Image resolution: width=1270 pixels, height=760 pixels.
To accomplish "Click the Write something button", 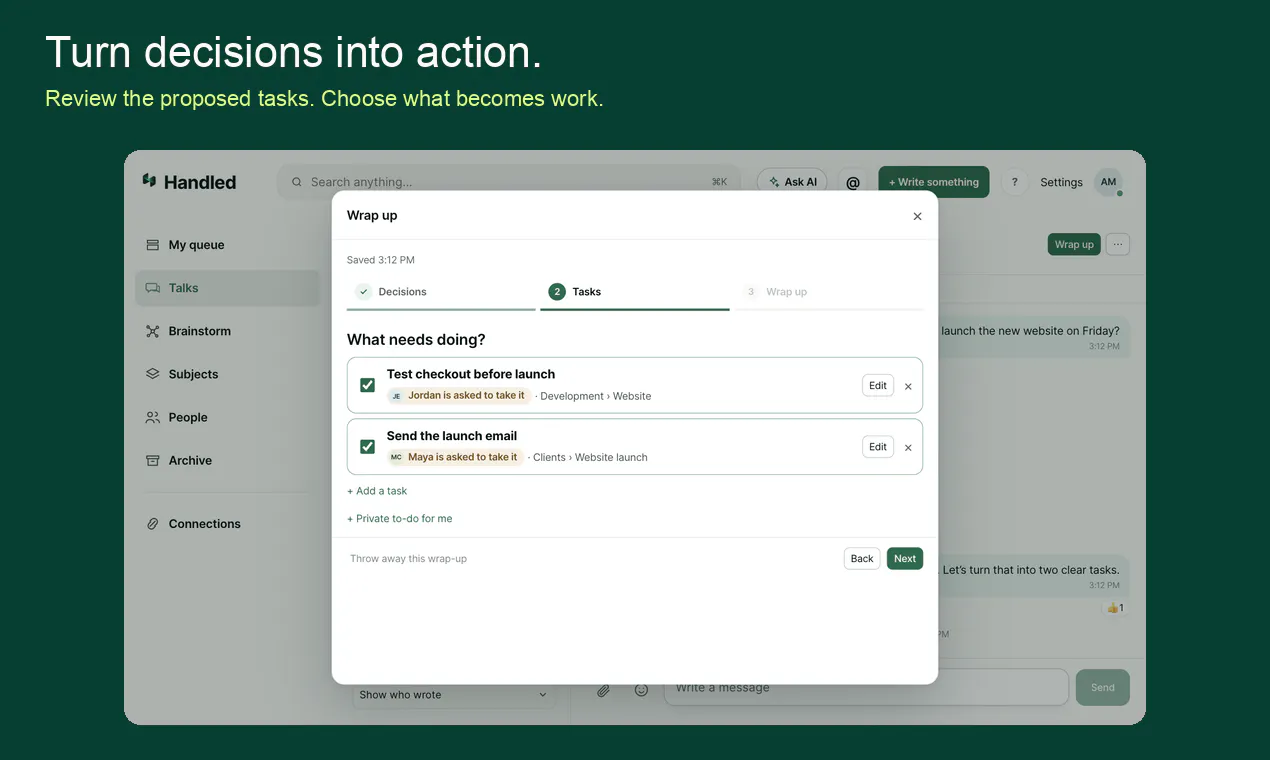I will (934, 182).
